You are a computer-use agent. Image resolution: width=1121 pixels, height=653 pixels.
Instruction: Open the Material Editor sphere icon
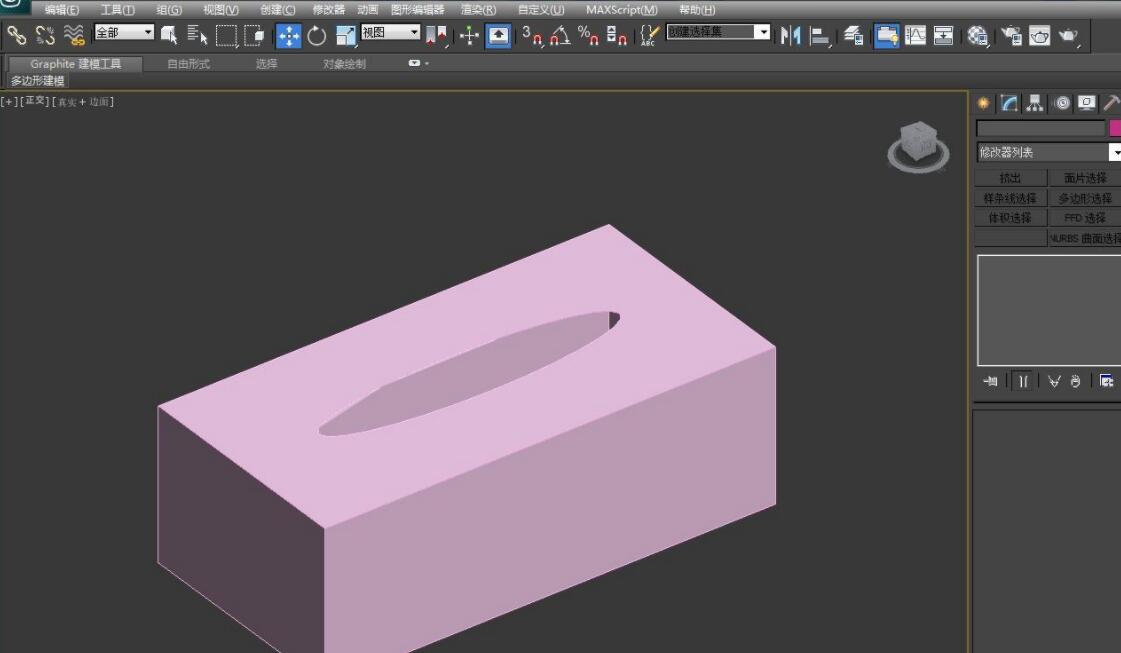(977, 36)
